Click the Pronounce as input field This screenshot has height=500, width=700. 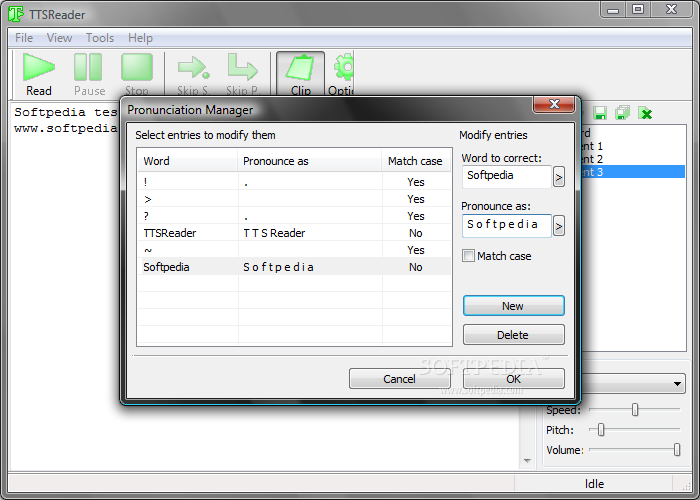(507, 226)
